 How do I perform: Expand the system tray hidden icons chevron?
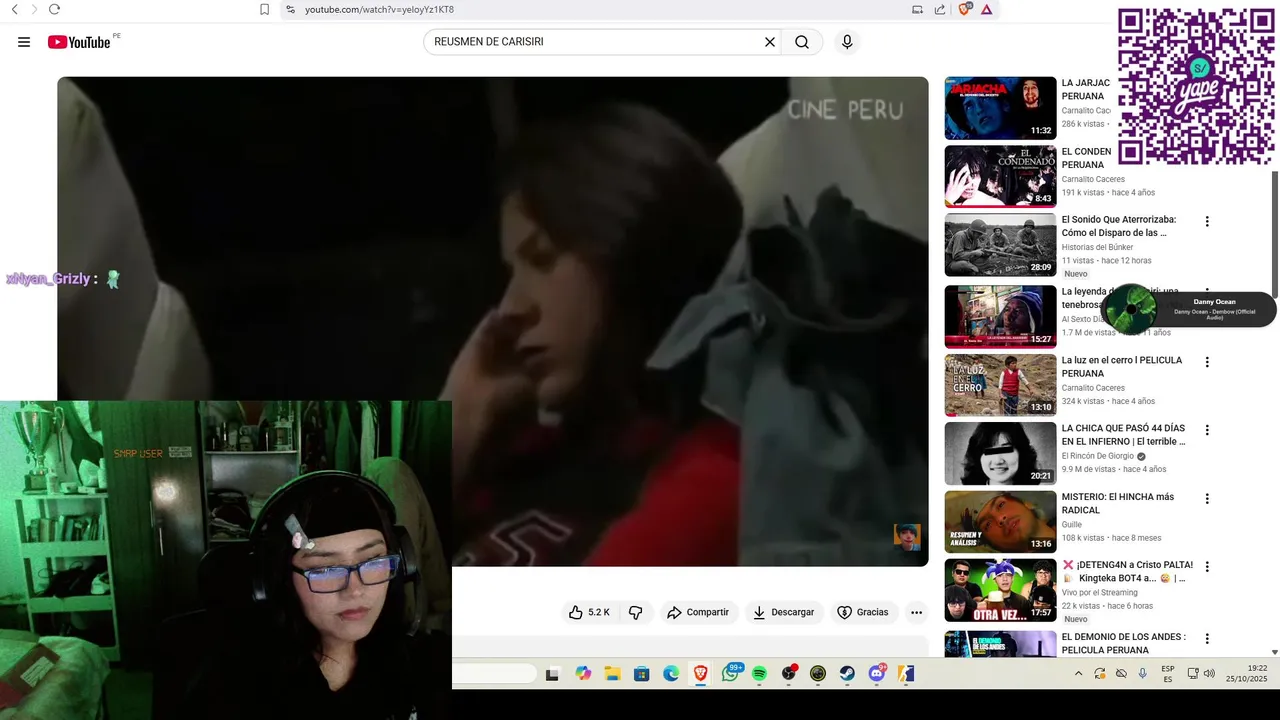tap(1078, 674)
